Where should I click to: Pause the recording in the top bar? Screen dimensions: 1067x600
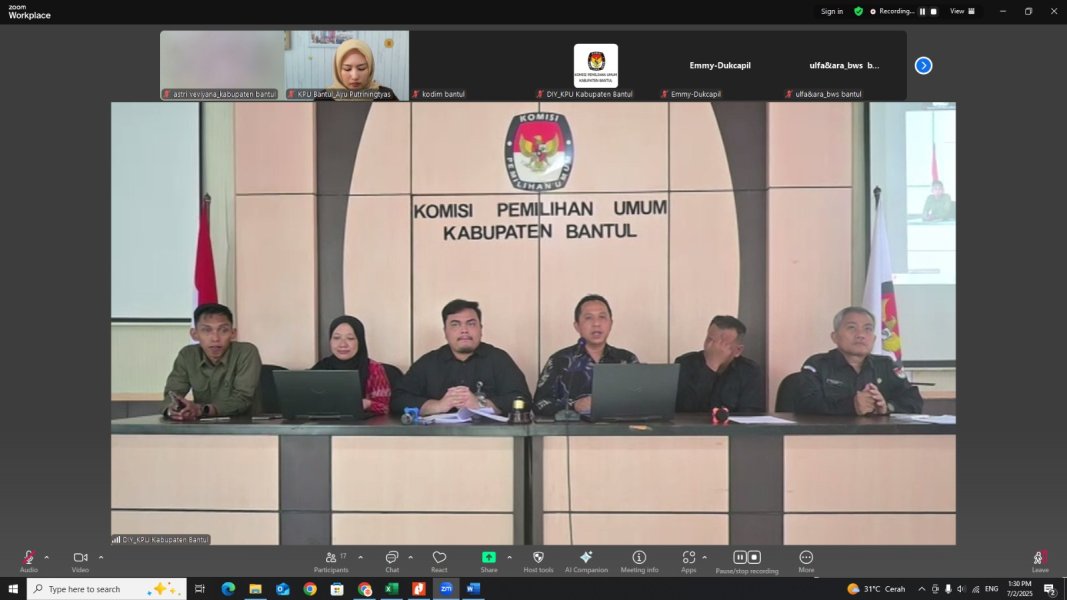(x=922, y=12)
